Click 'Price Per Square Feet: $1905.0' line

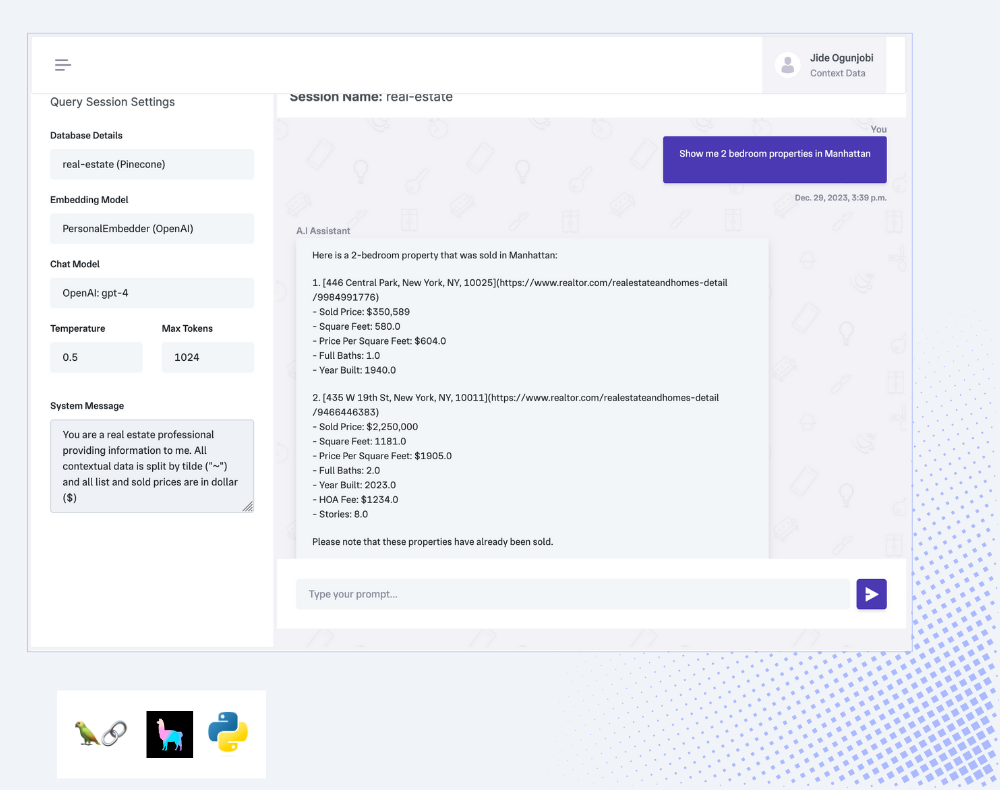pyautogui.click(x=382, y=456)
